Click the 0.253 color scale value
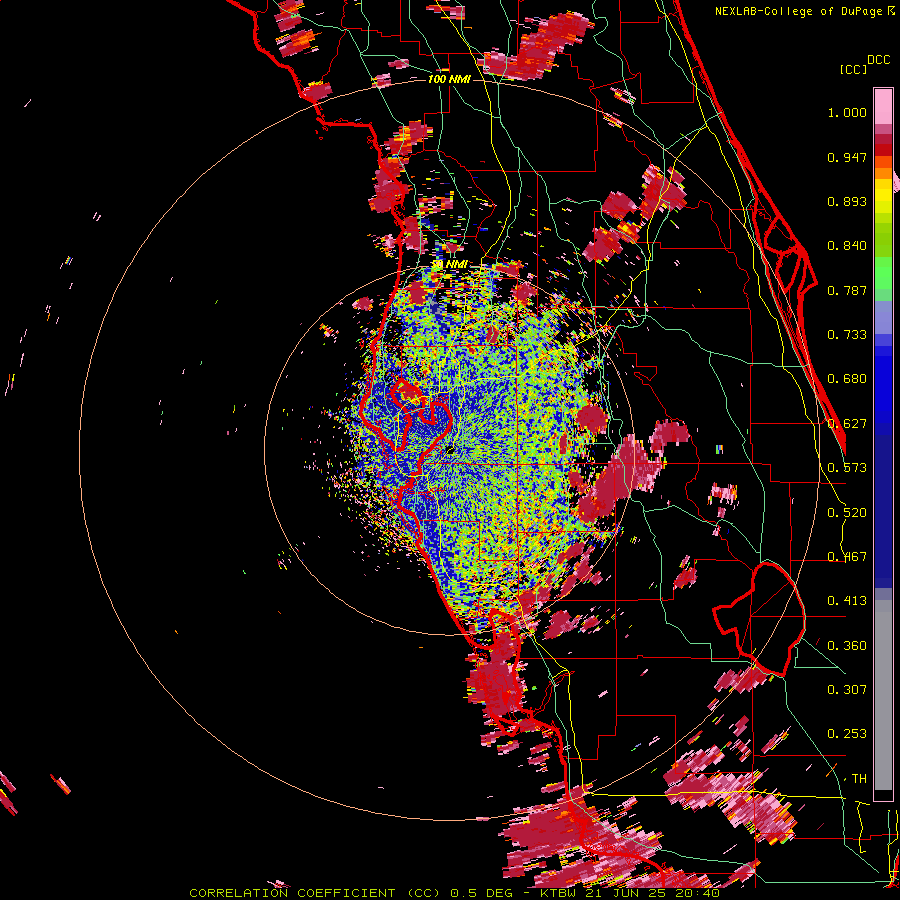The image size is (900, 900). point(847,734)
